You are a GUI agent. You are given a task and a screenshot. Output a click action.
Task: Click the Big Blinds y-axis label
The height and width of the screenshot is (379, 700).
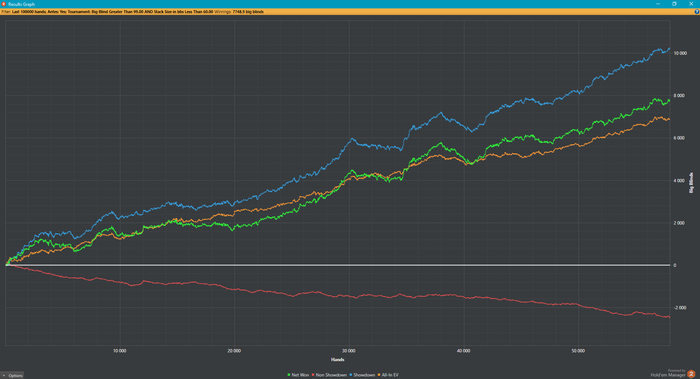pyautogui.click(x=692, y=183)
